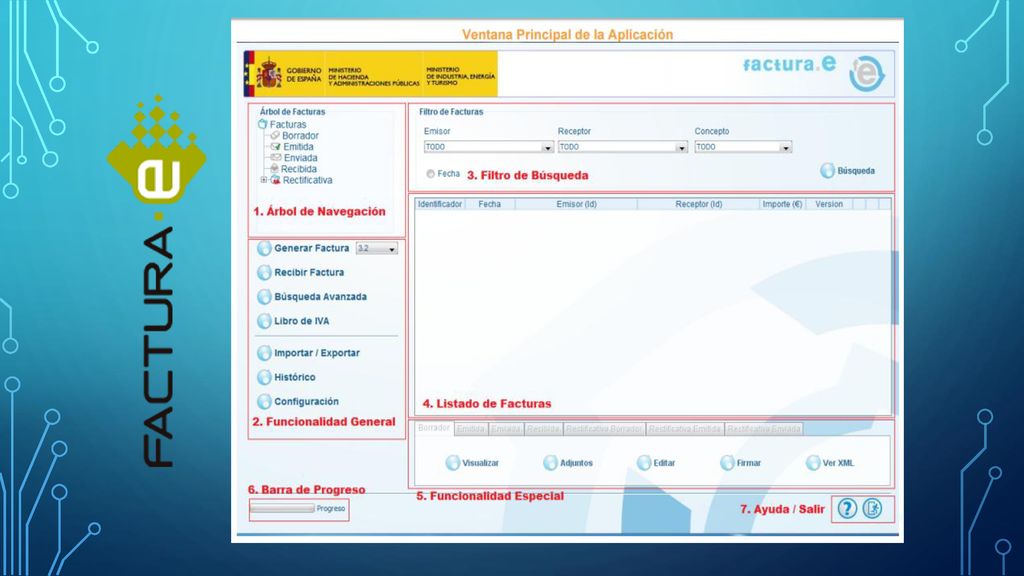Expand the Rectificativa tree node
Image resolution: width=1024 pixels, height=576 pixels.
click(x=264, y=180)
